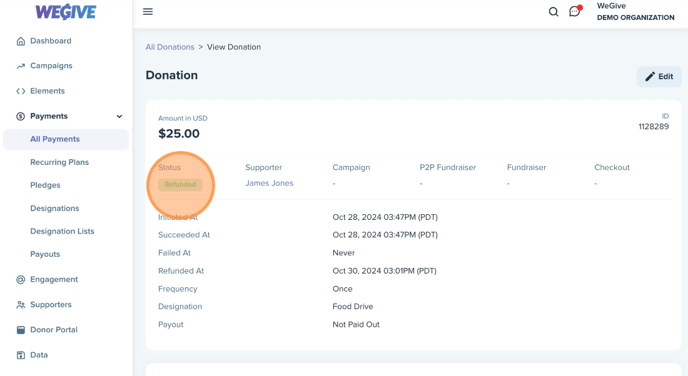Click the Donor Portal icon

pos(21,330)
